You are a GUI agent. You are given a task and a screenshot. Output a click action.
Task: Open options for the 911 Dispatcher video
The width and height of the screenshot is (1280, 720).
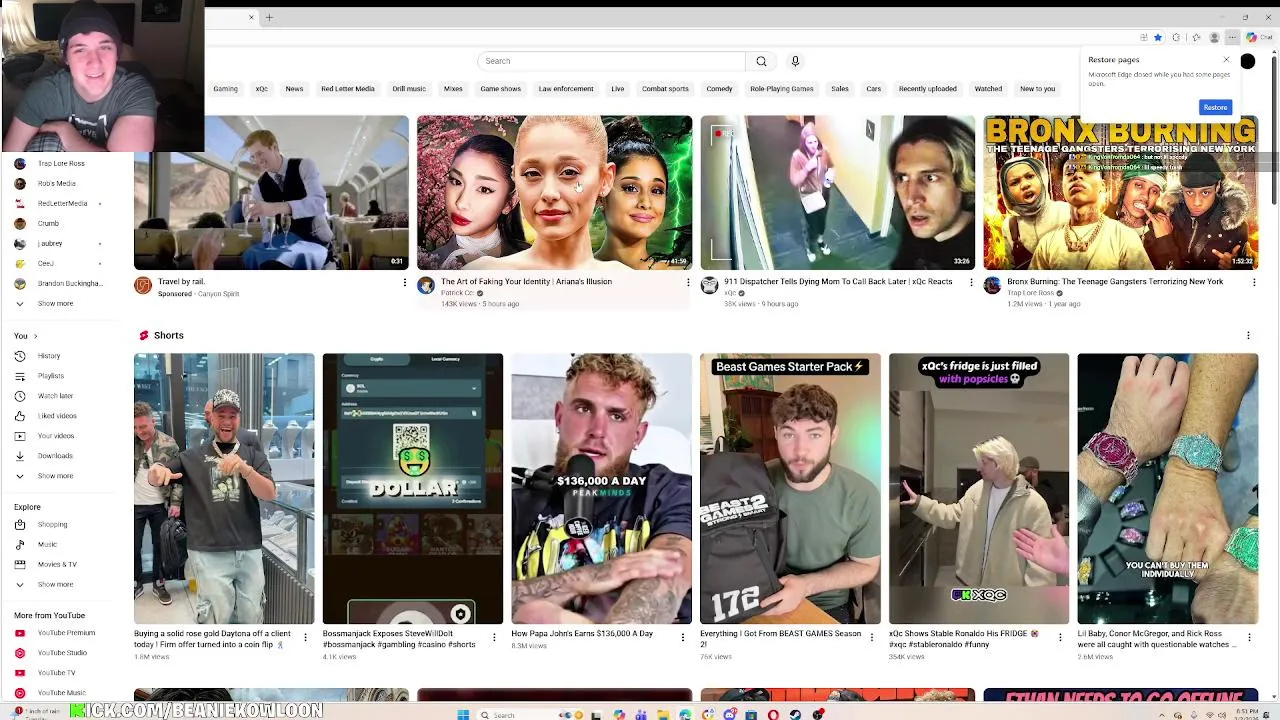971,283
